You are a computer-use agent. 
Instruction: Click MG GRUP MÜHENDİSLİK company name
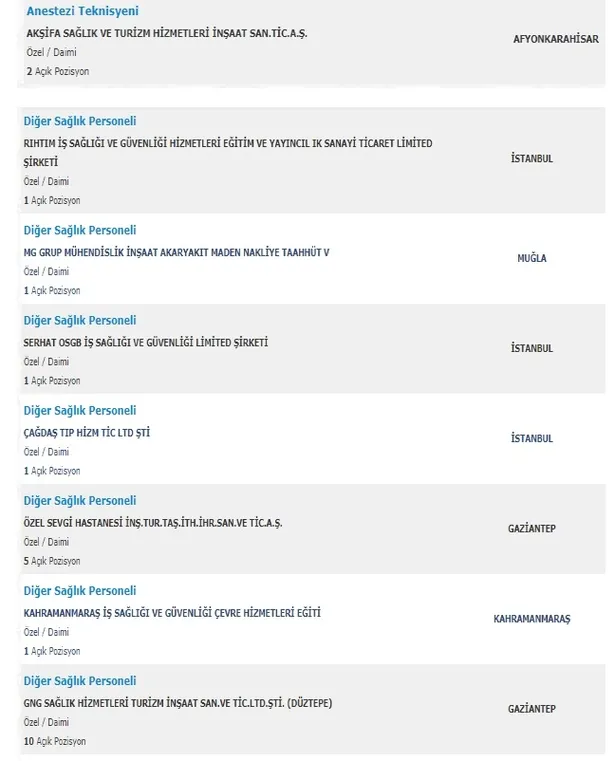coord(176,252)
